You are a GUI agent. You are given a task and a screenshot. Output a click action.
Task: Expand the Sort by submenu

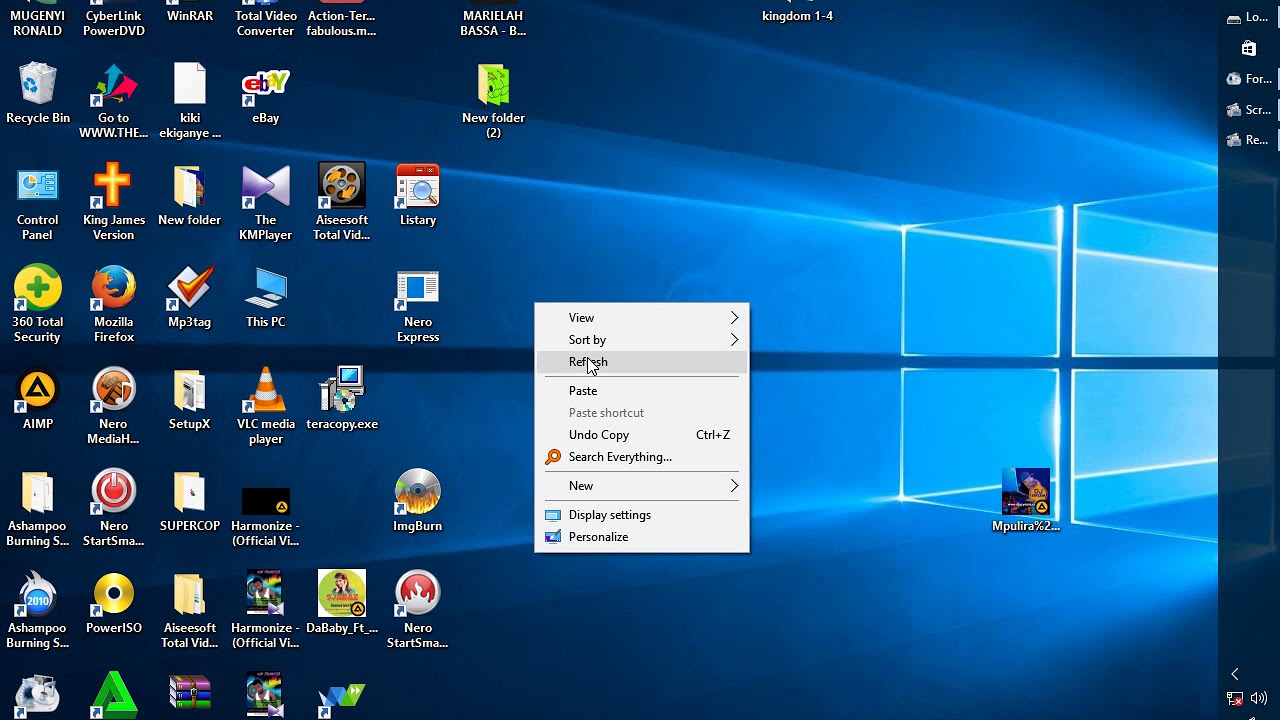[x=642, y=340]
